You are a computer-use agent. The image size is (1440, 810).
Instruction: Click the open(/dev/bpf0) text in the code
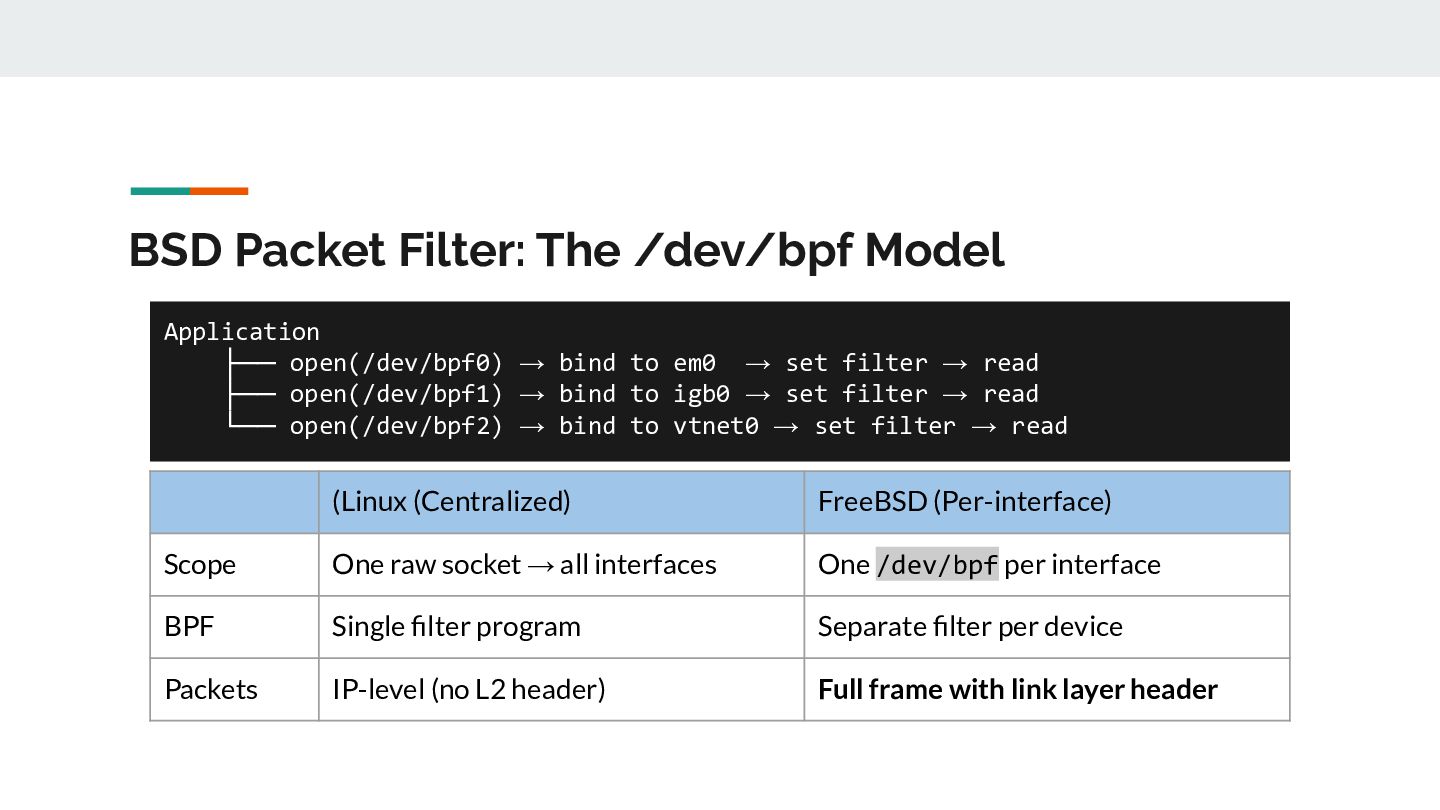[x=396, y=363]
